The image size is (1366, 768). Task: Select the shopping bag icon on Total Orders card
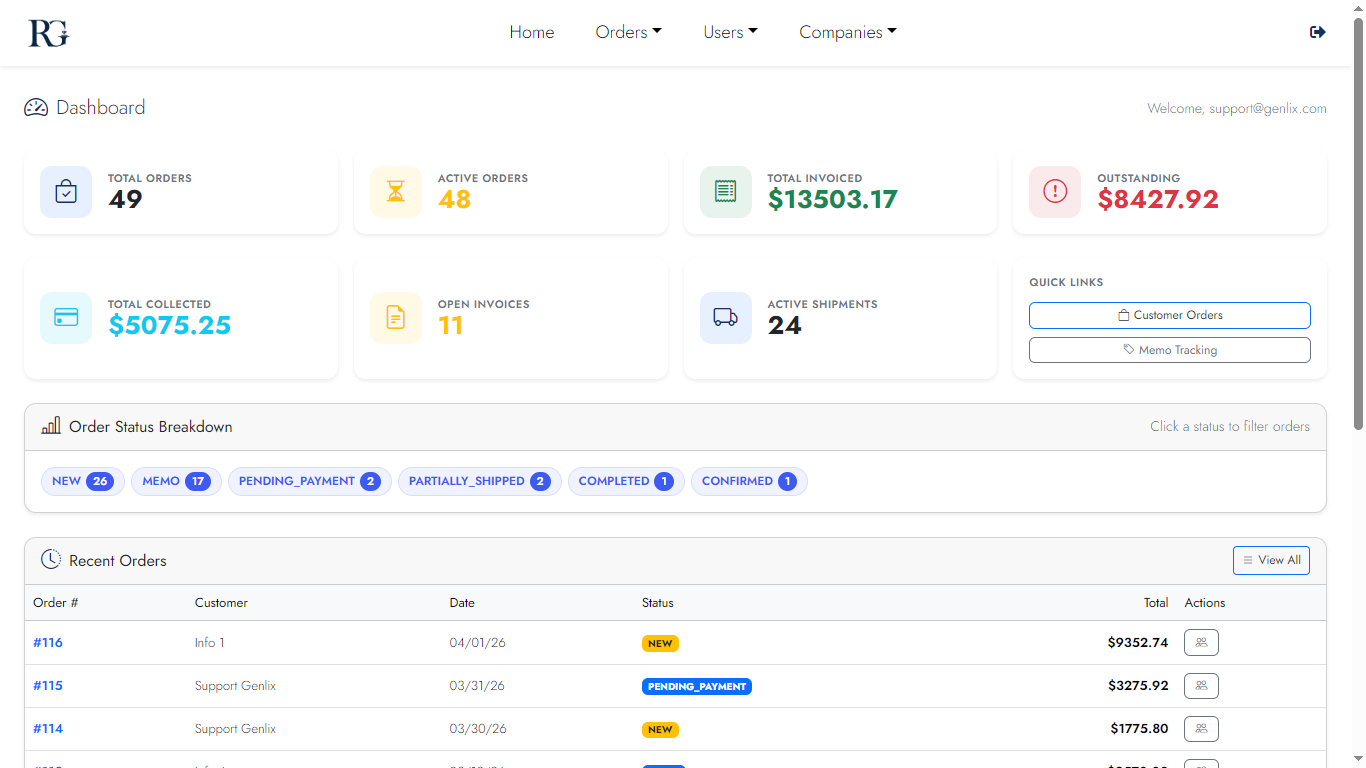(65, 191)
